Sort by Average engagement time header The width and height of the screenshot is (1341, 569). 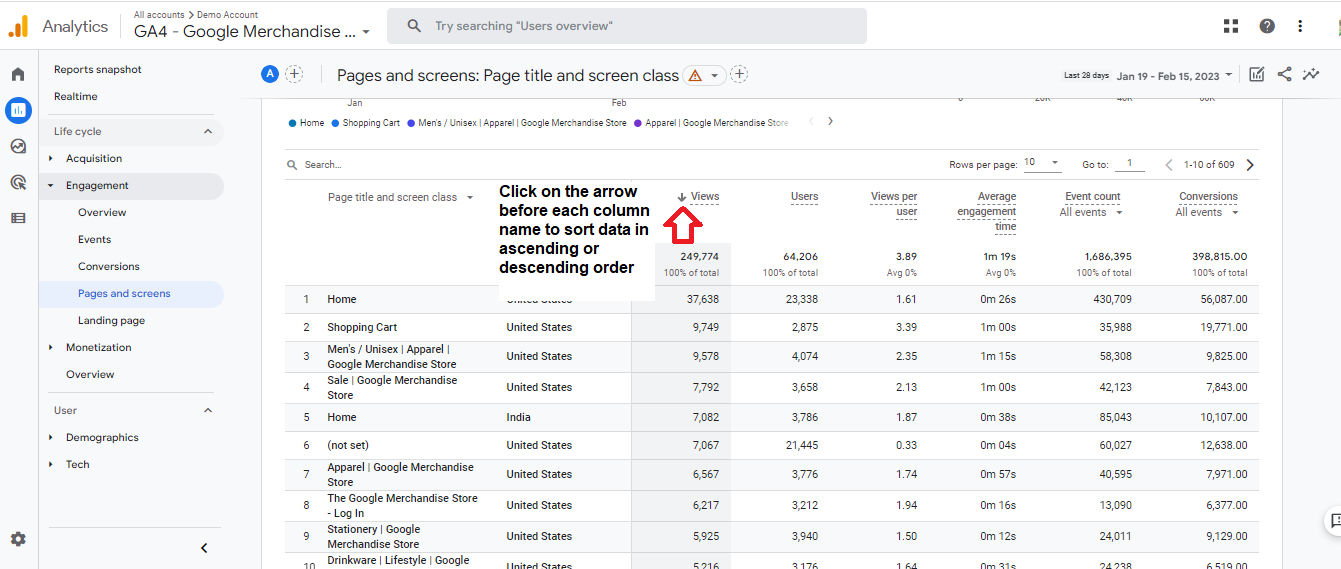point(987,212)
